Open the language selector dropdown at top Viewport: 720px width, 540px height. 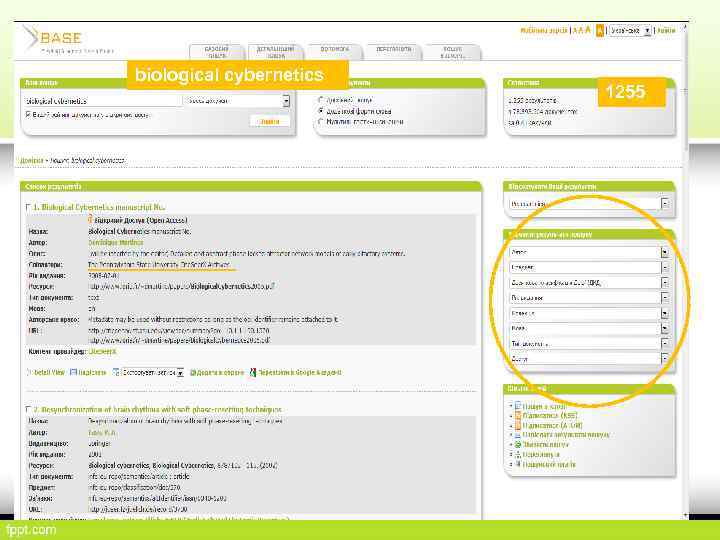(x=630, y=30)
